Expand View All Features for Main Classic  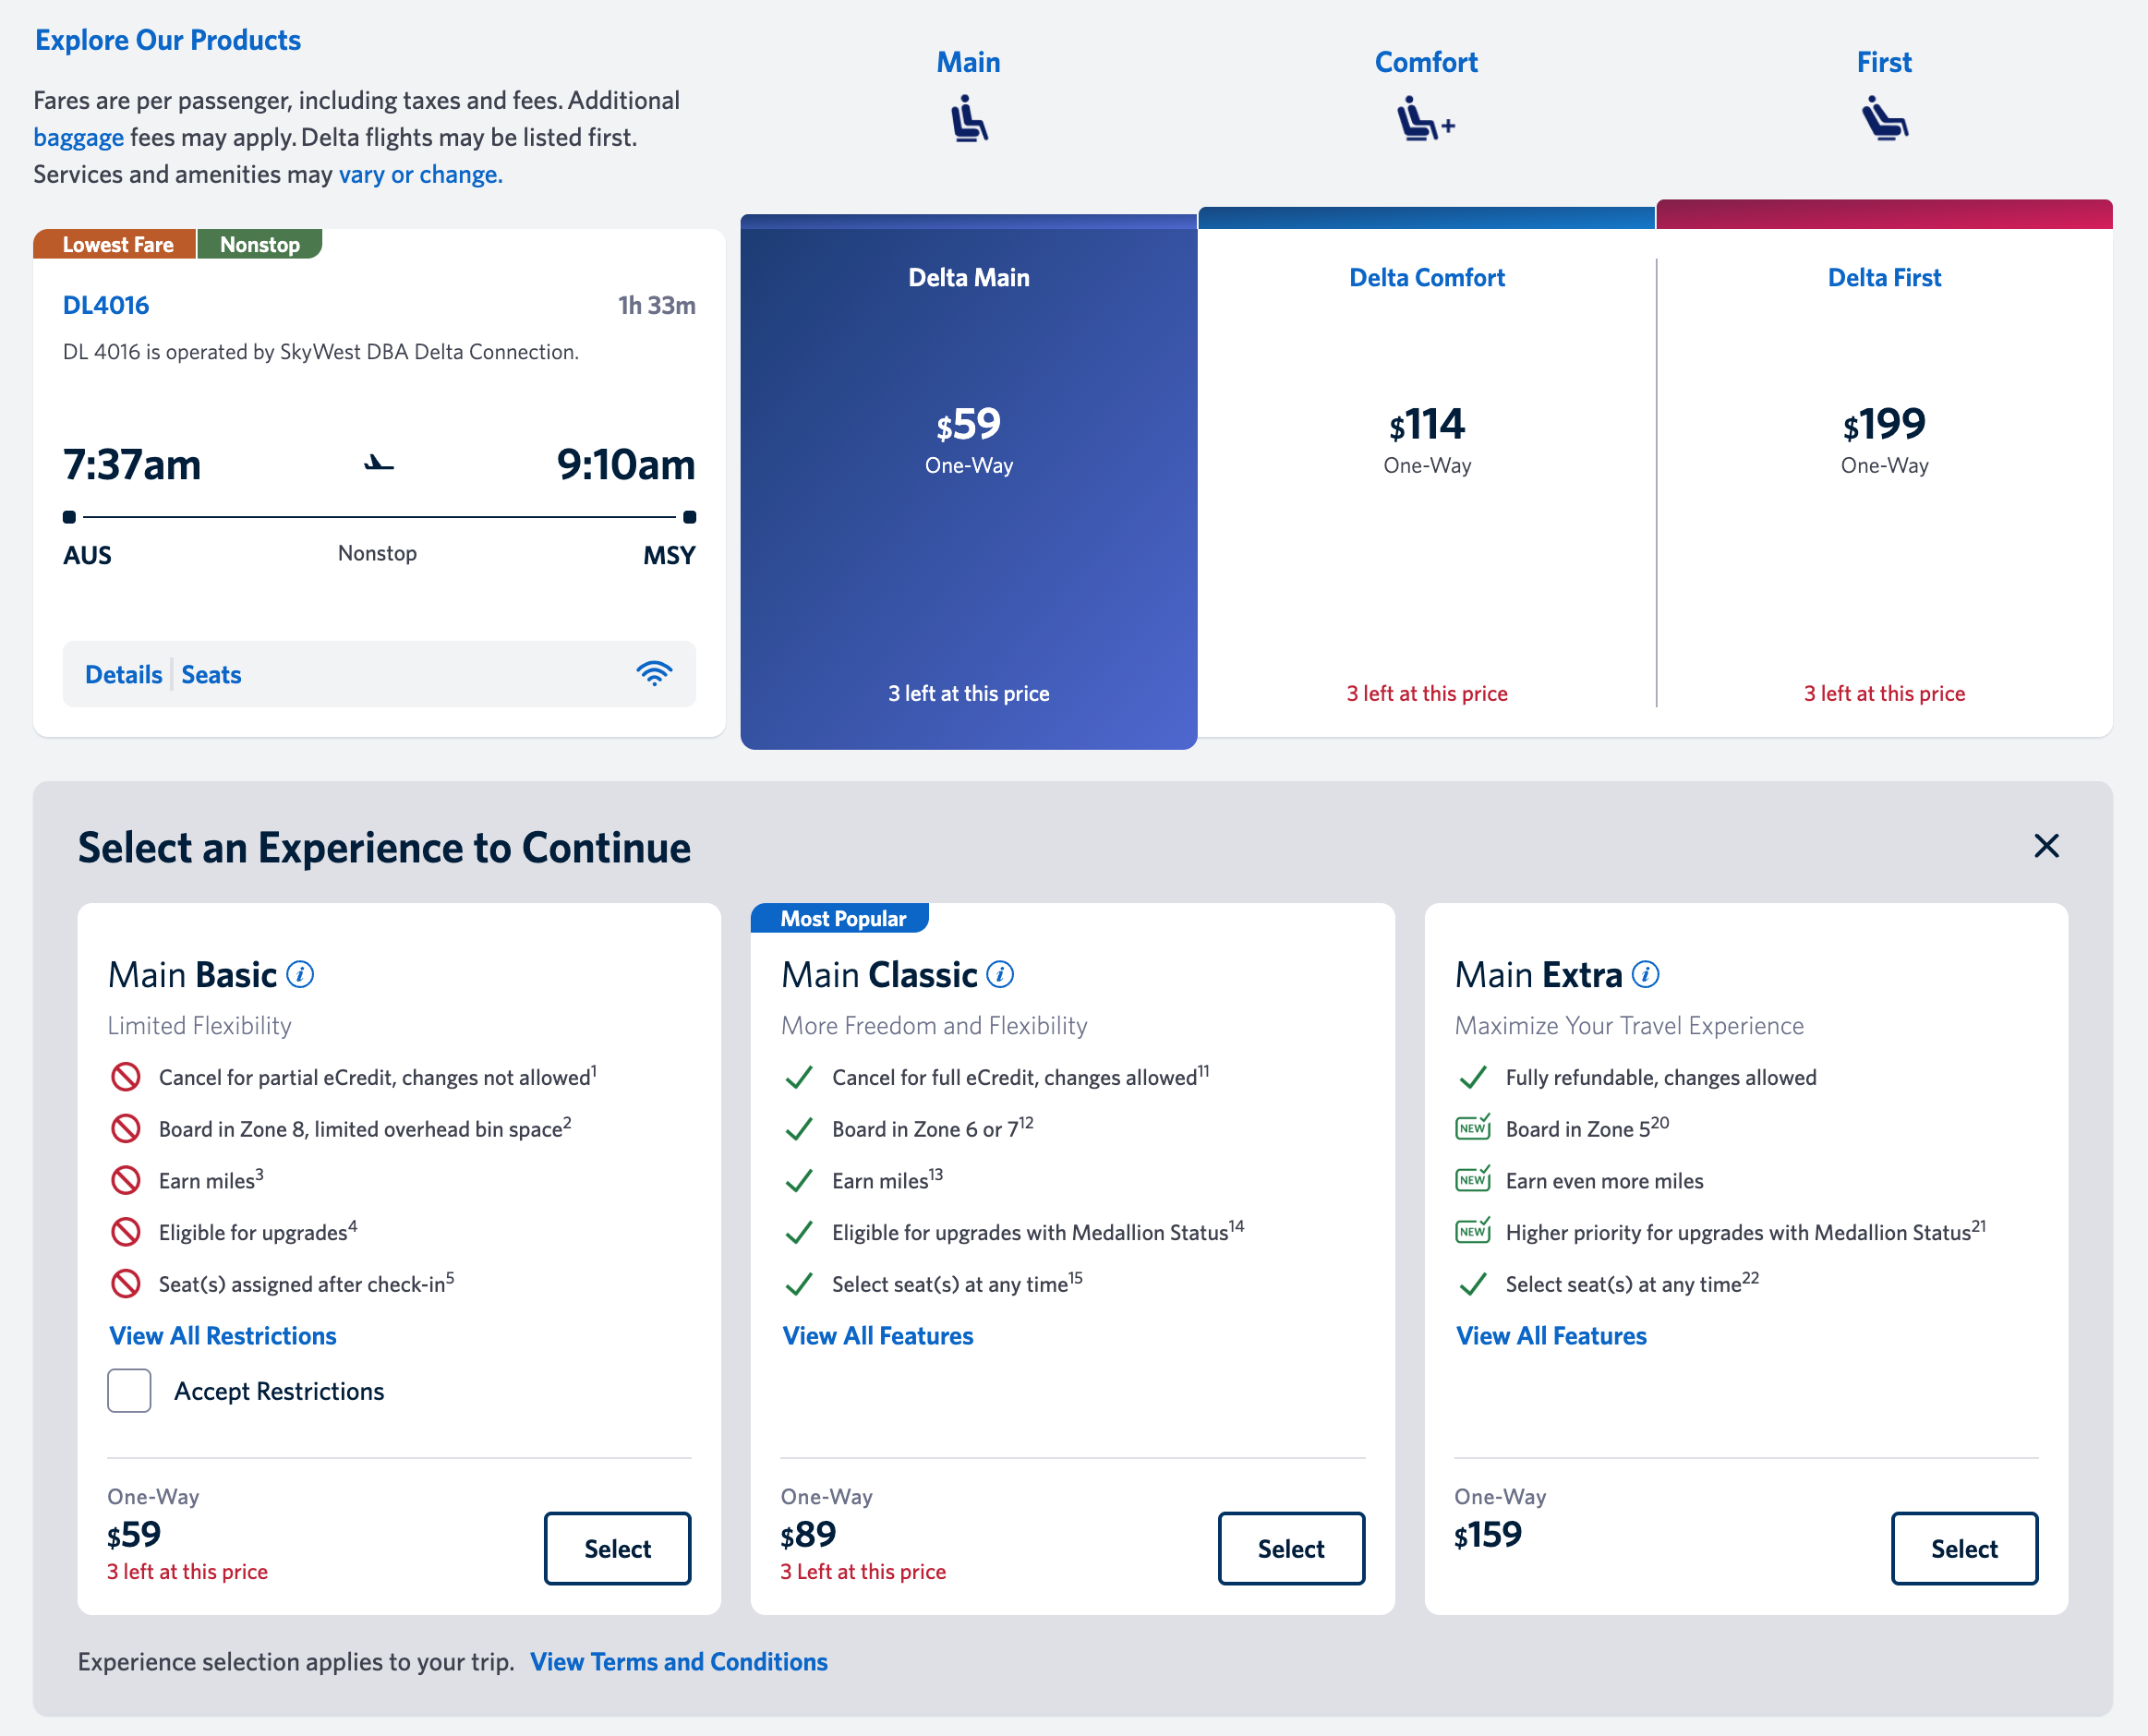click(x=877, y=1336)
